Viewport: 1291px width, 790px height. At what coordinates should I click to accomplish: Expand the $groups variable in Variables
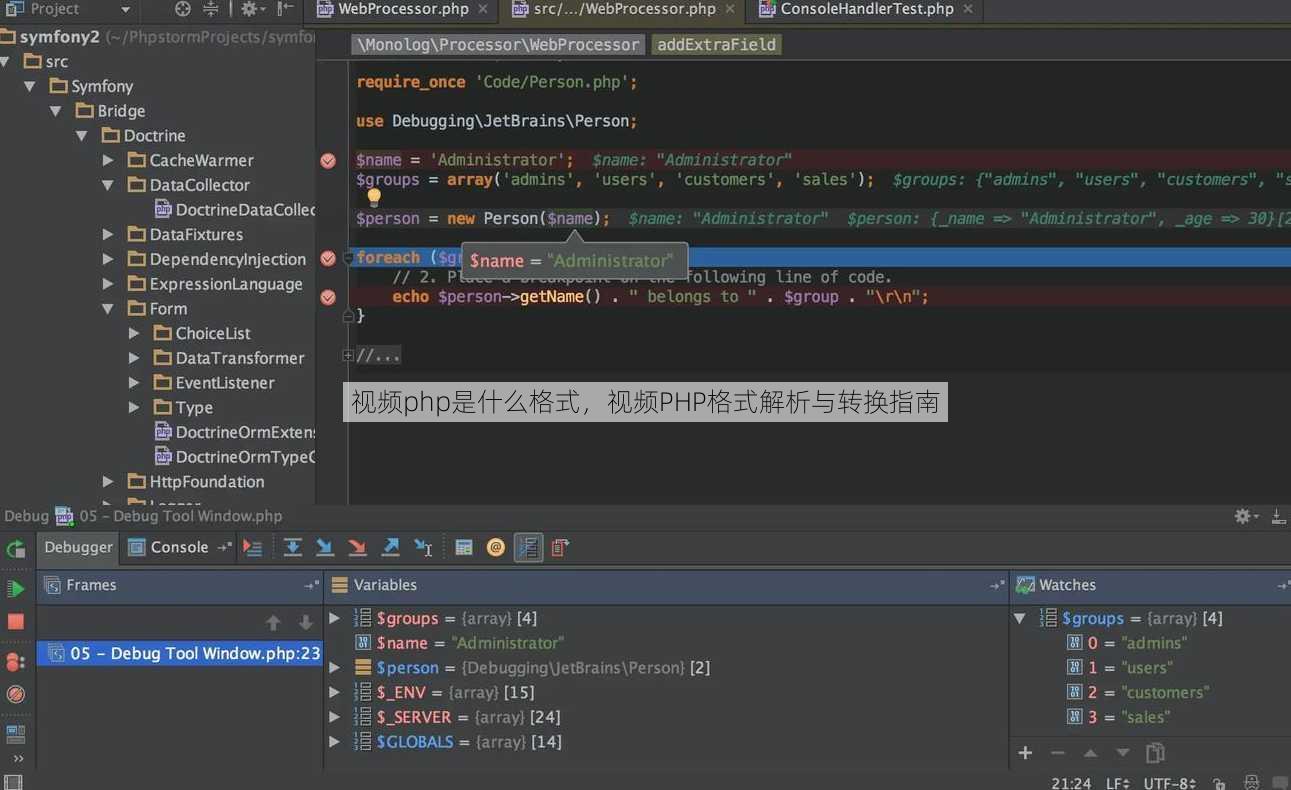tap(335, 618)
